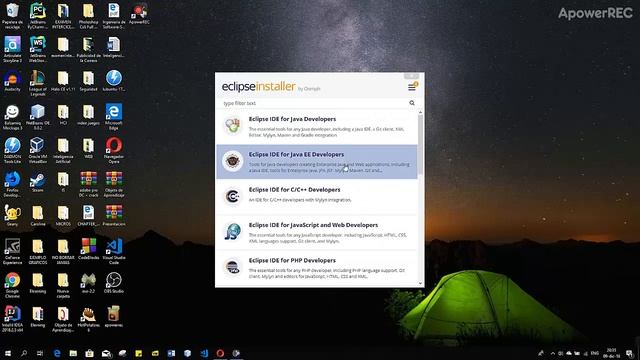Viewport: 640px width, 360px height.
Task: Click the C/C++ package icon
Action: 233,196
